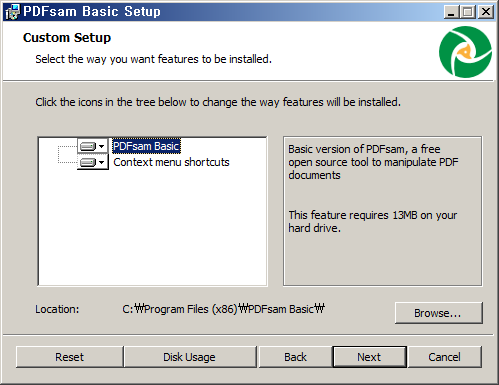Select the Context menu shortcuts tree item
Image resolution: width=499 pixels, height=385 pixels.
[x=171, y=162]
